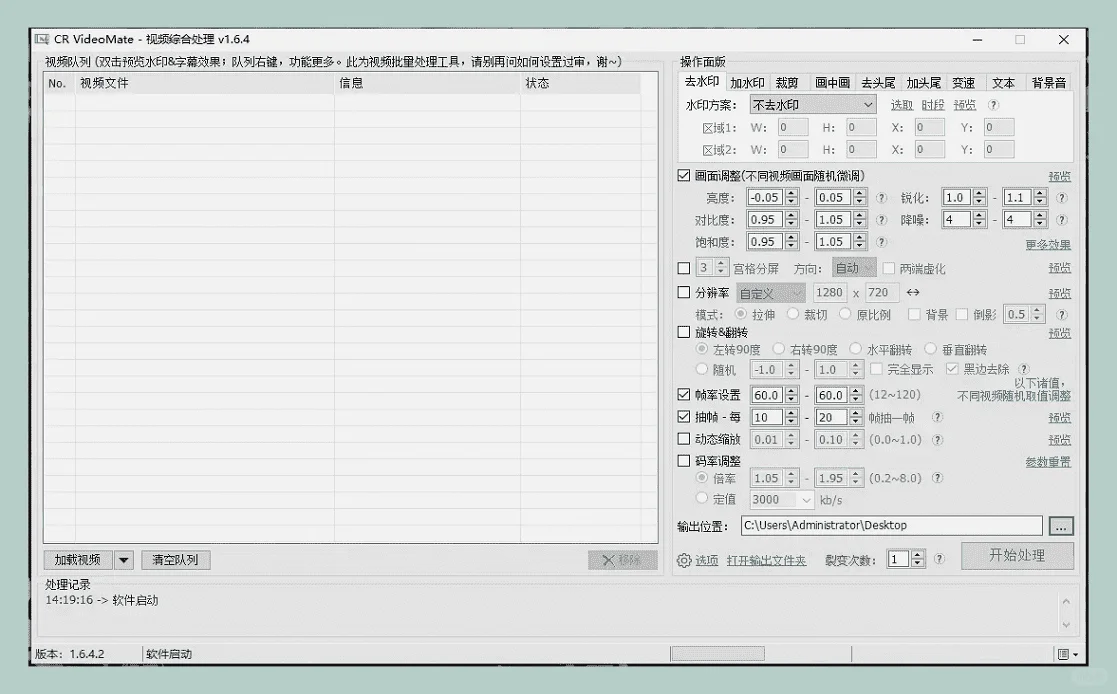Switch to the 变速 tab

point(963,83)
